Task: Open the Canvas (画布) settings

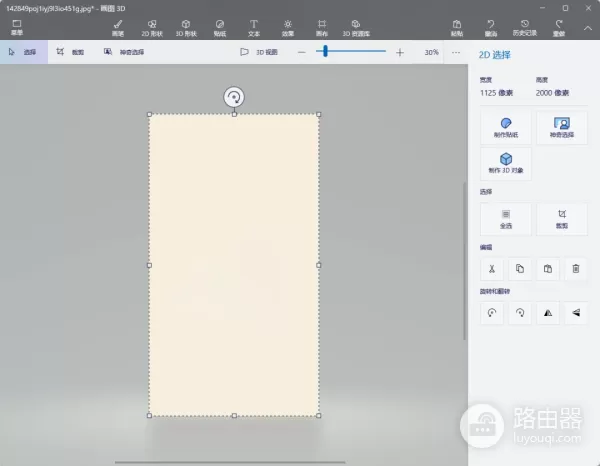Action: pos(322,27)
